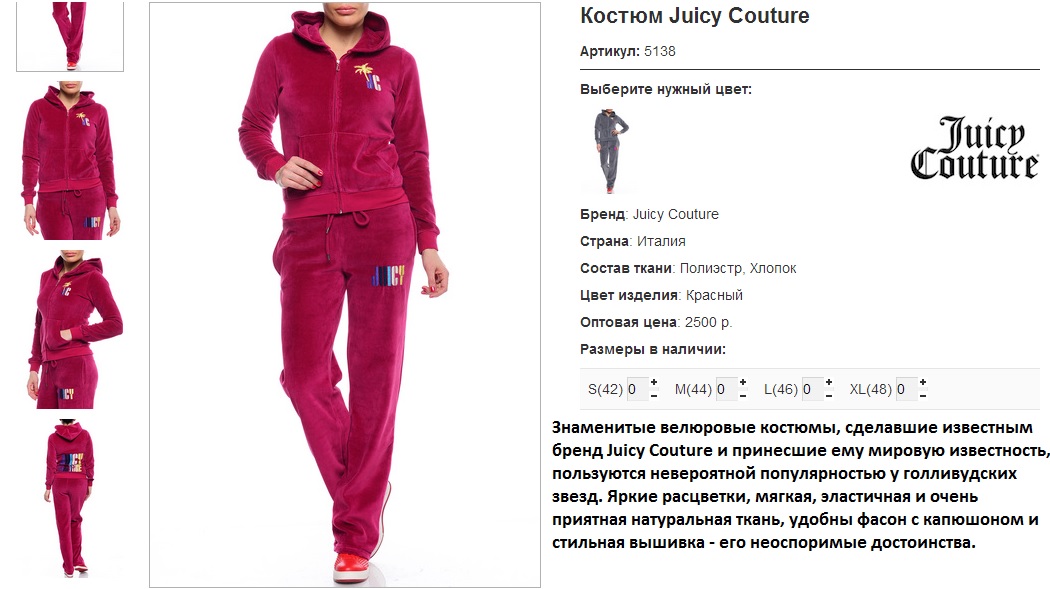Screen dimensions: 1050x589
Task: Click the Костюм Juicy Couture title
Action: [x=694, y=15]
